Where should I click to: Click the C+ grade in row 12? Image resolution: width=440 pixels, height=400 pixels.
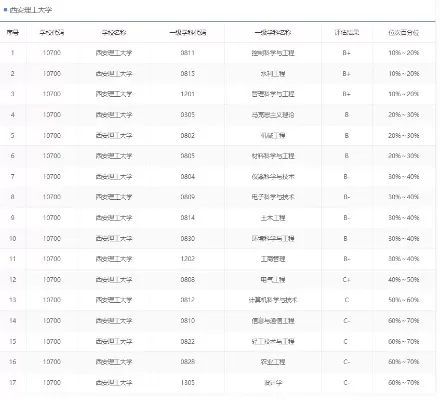point(347,279)
